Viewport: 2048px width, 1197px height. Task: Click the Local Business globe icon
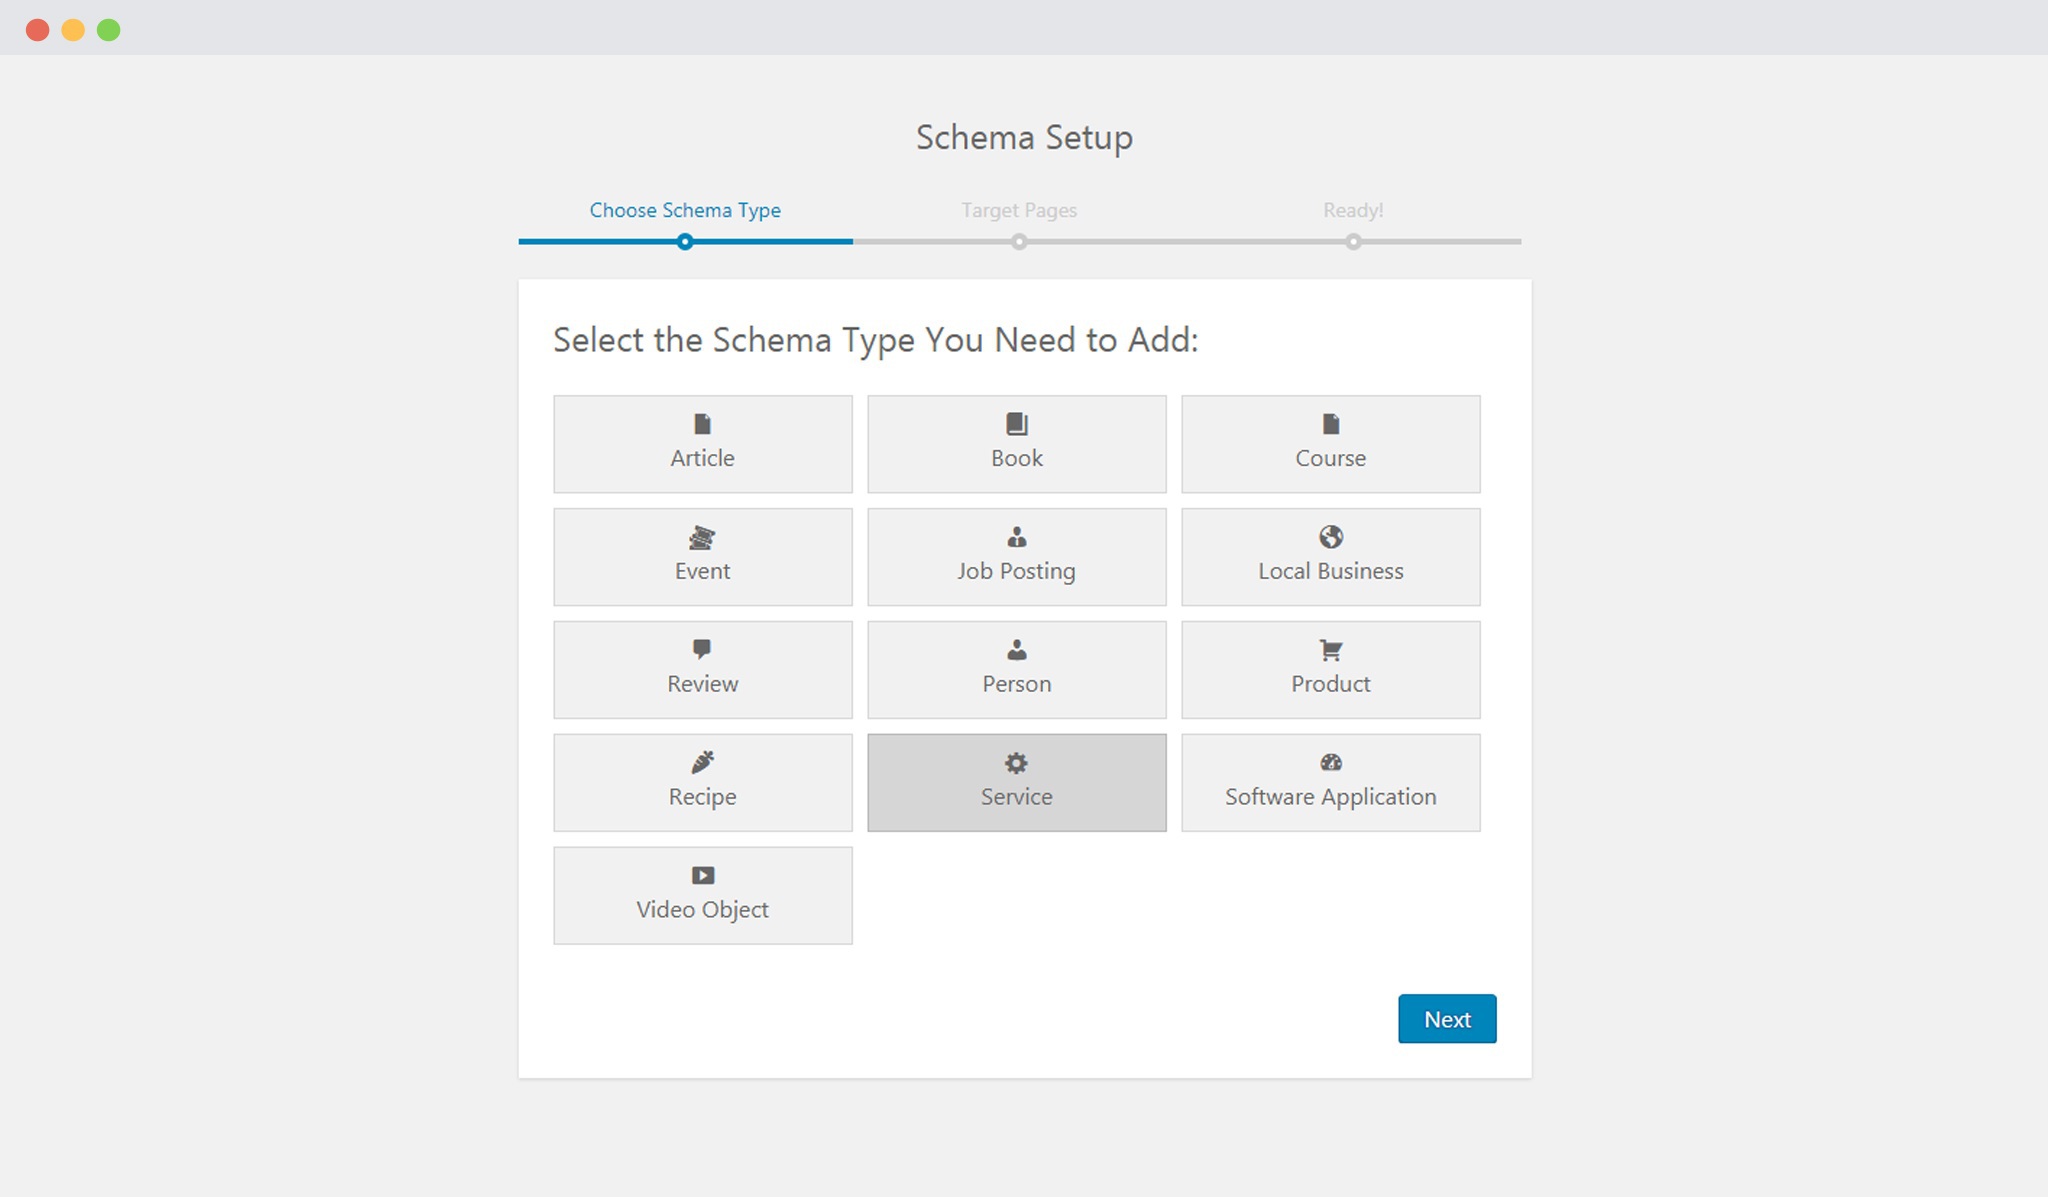click(x=1330, y=536)
